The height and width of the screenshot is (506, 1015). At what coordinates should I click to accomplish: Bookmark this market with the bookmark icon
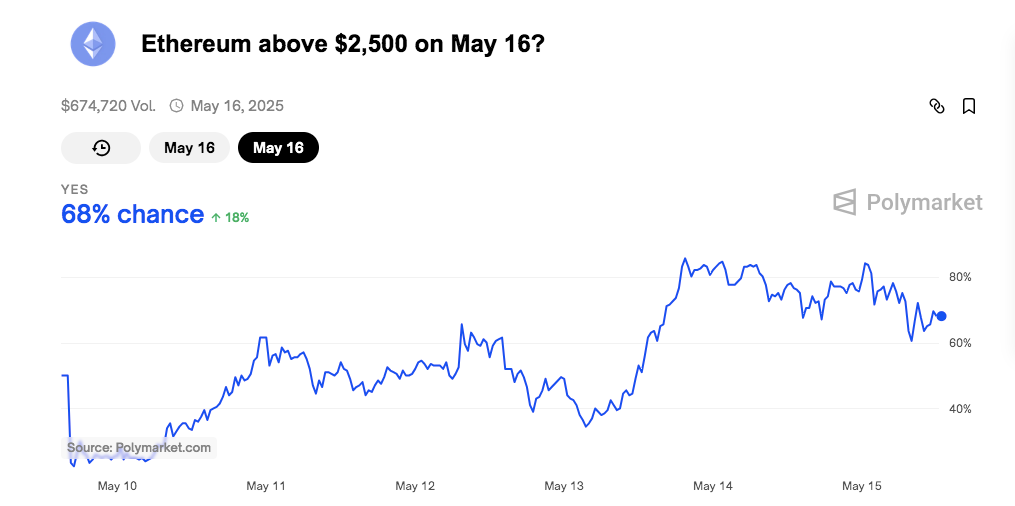[x=969, y=106]
